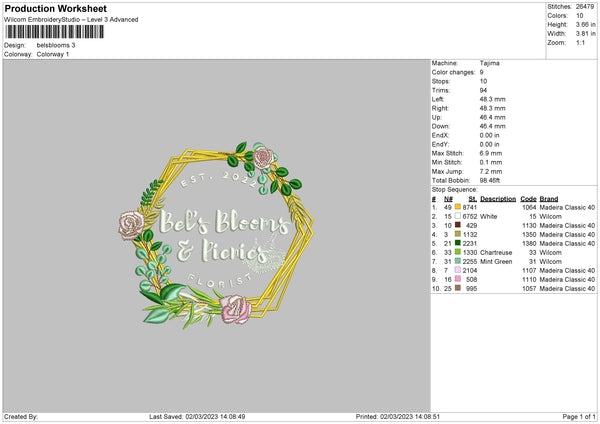
Task: Click the 'Mint Green' description text
Action: pyautogui.click(x=496, y=261)
